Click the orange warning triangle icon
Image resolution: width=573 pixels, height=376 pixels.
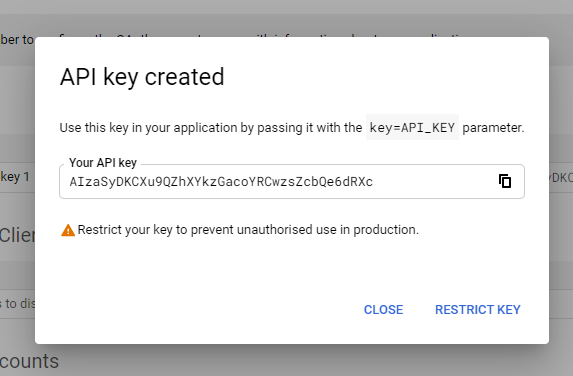tap(68, 230)
